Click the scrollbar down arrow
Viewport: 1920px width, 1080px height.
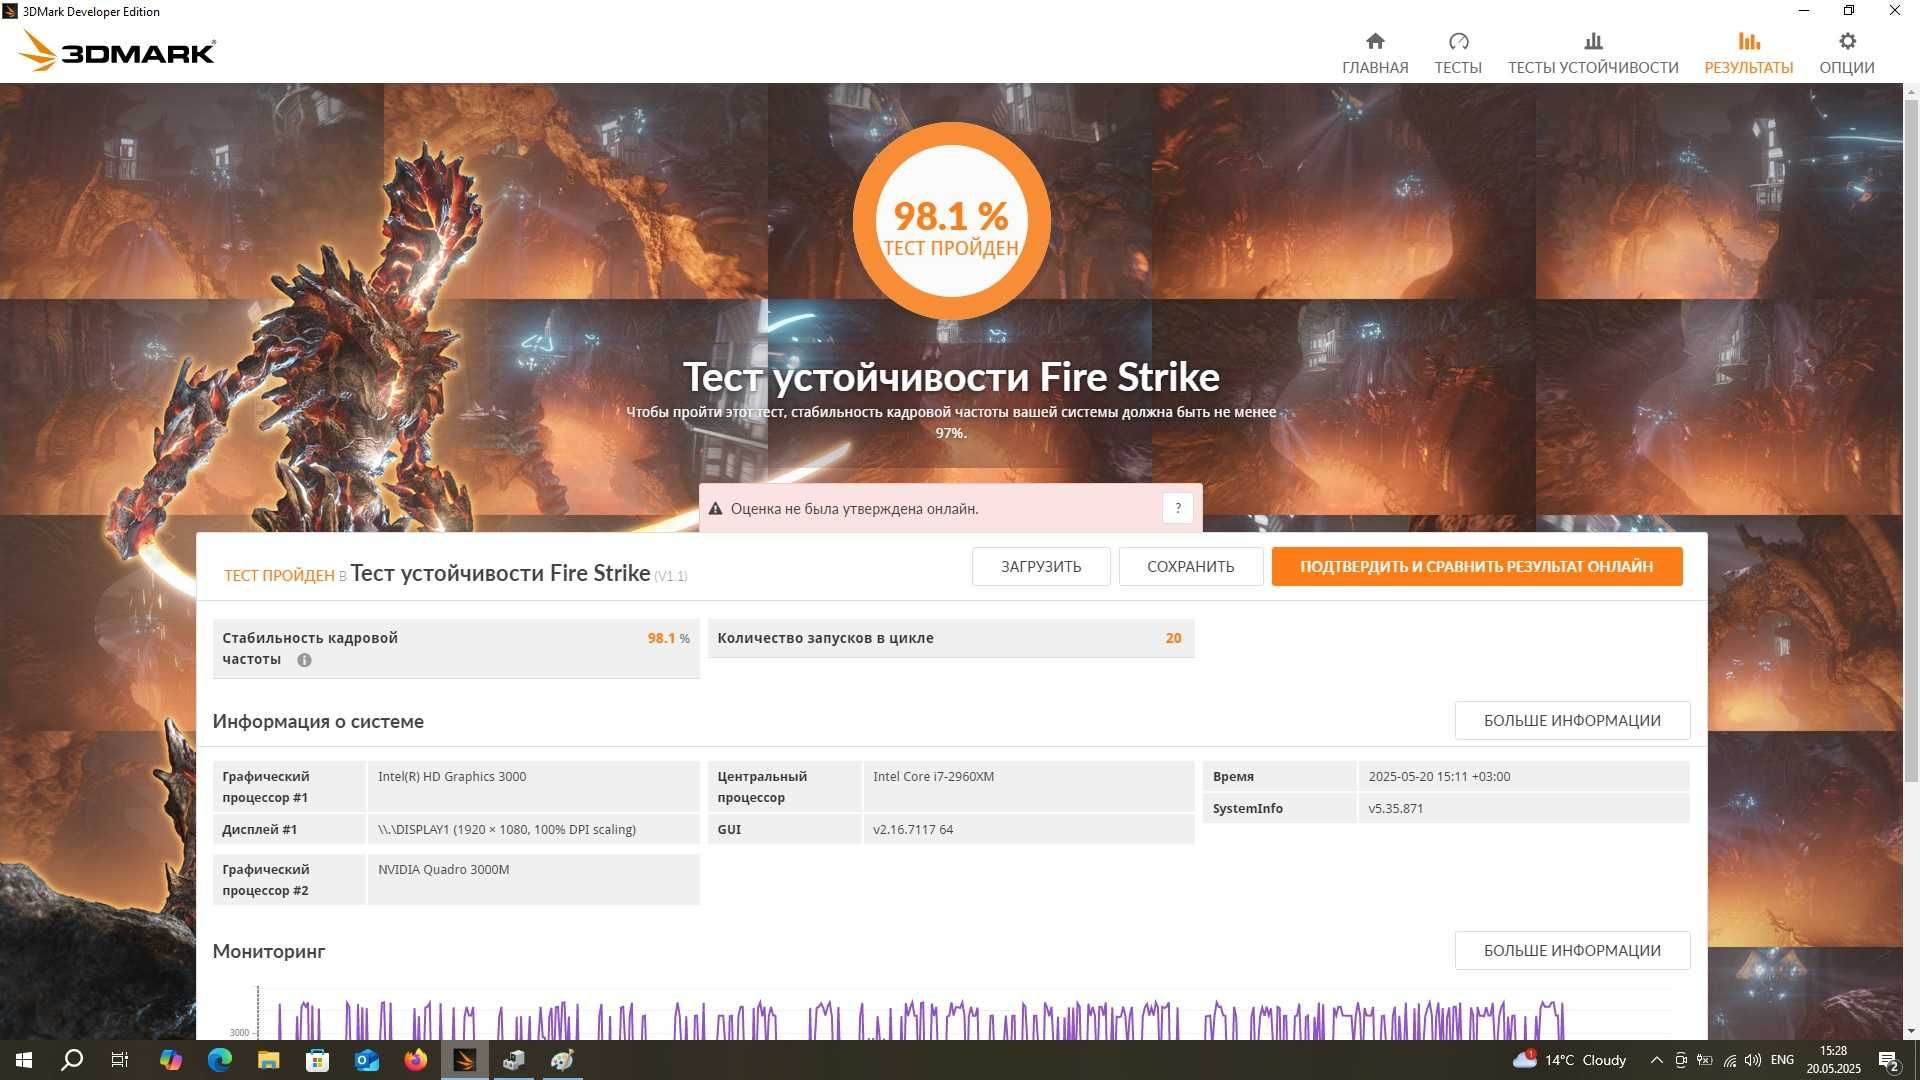[1911, 1031]
